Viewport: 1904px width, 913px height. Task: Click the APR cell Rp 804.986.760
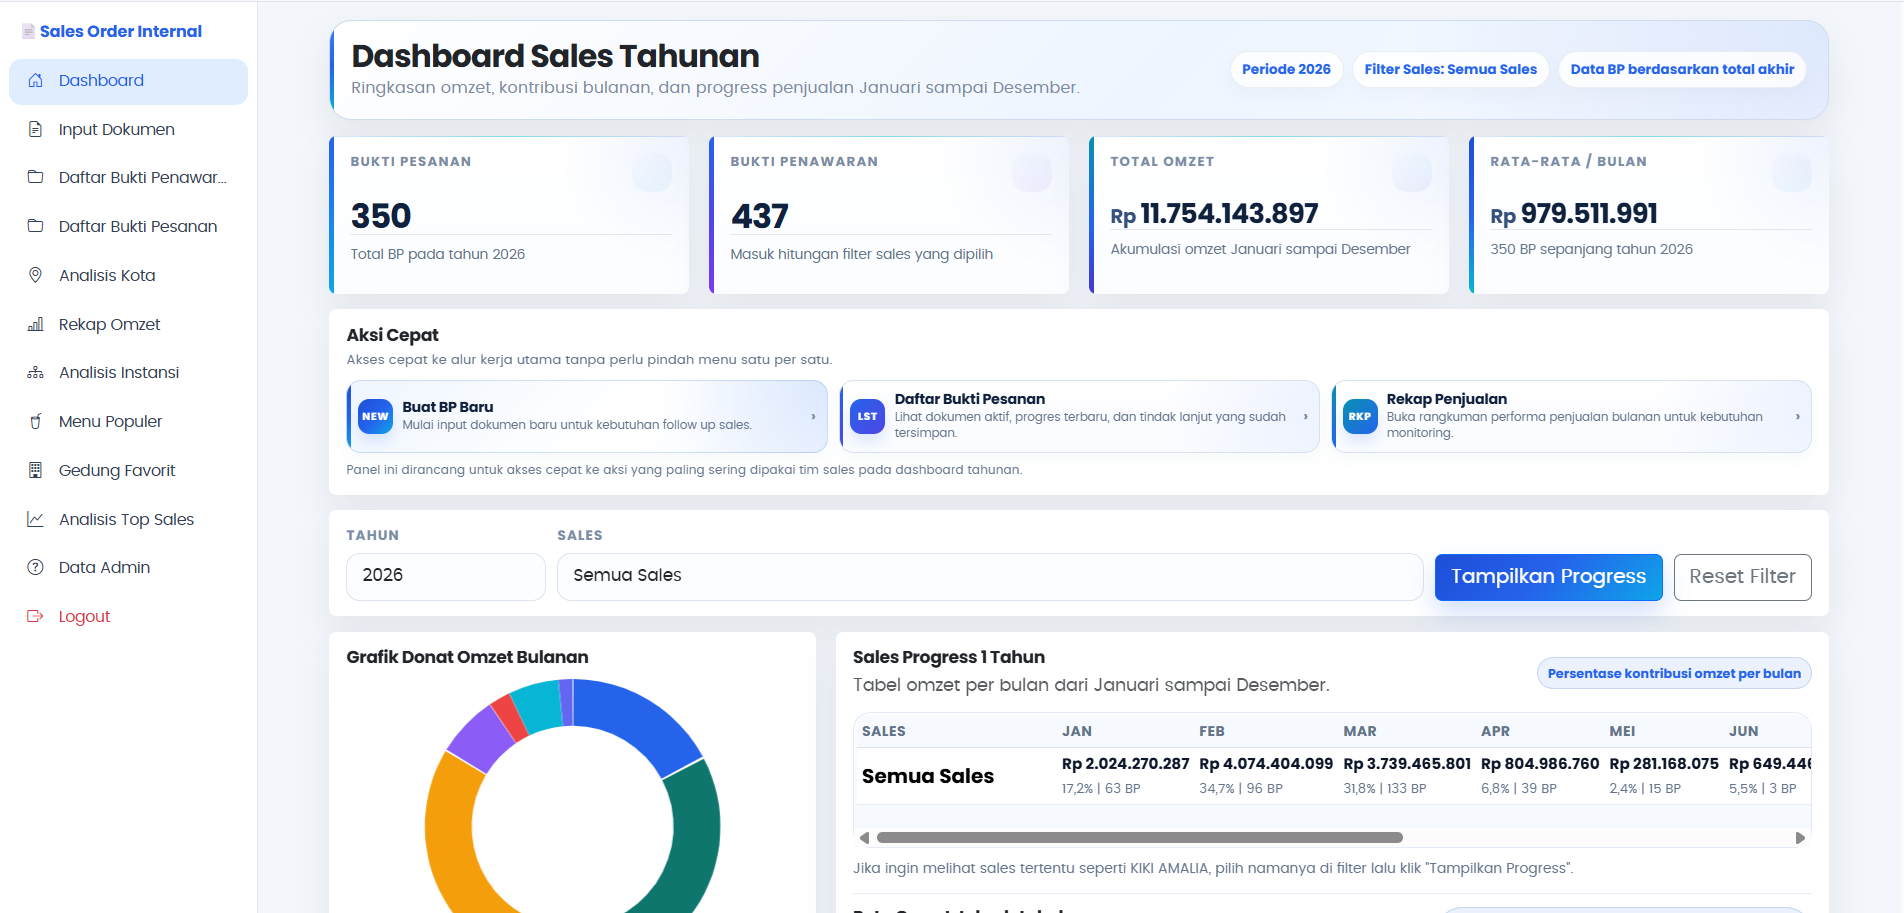point(1540,764)
